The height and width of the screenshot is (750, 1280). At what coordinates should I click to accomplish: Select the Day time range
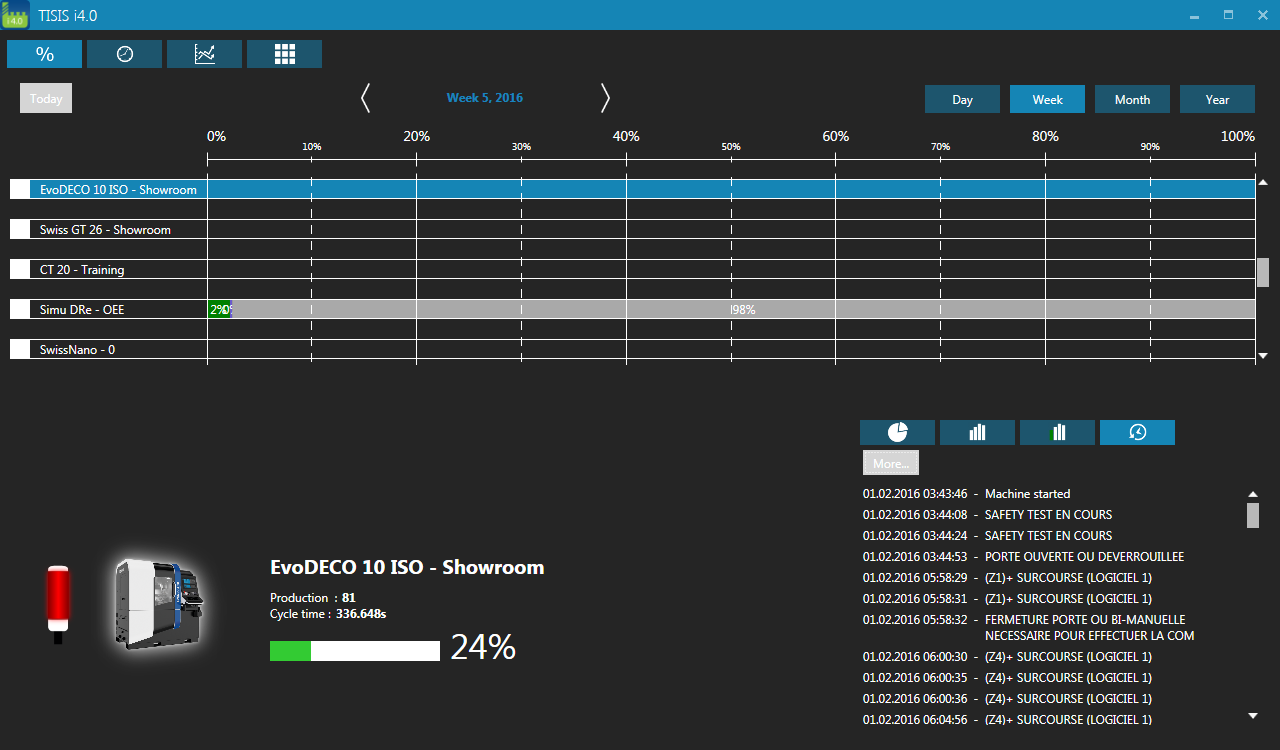tap(962, 99)
